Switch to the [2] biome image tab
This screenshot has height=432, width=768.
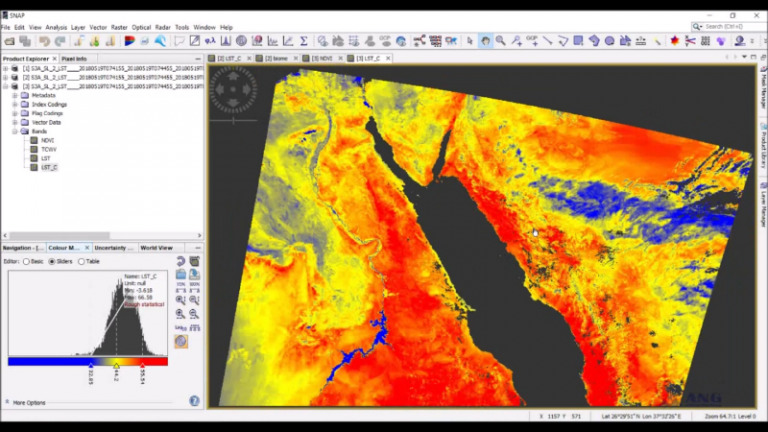pyautogui.click(x=276, y=58)
